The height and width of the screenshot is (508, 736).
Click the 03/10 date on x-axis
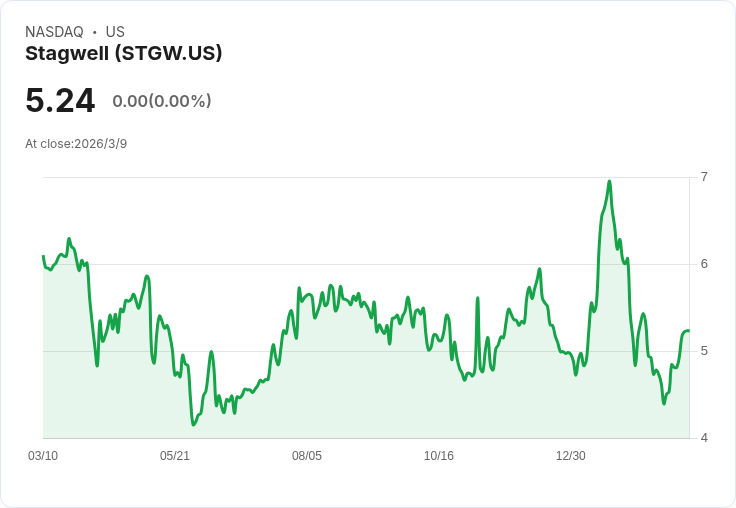click(43, 456)
